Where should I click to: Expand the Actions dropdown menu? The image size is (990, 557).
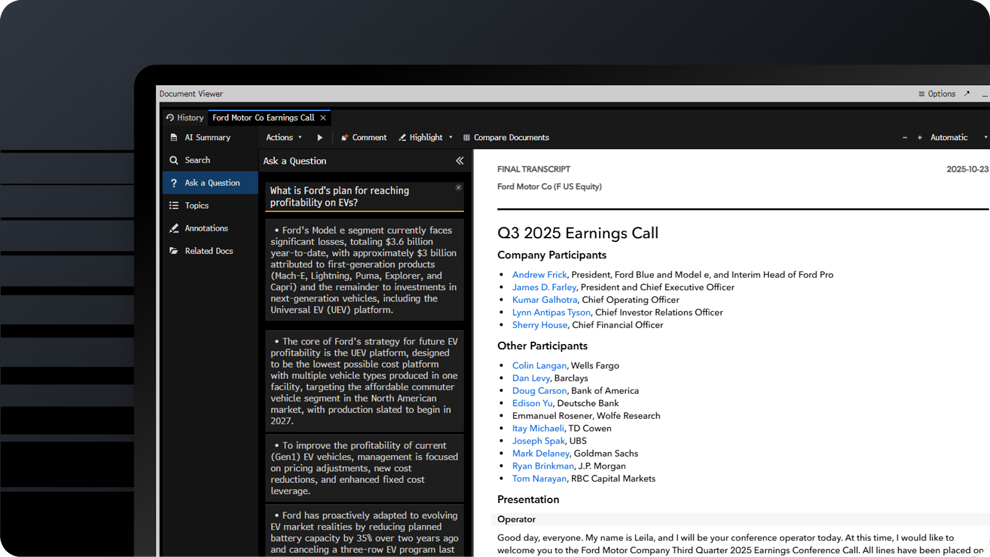point(283,138)
